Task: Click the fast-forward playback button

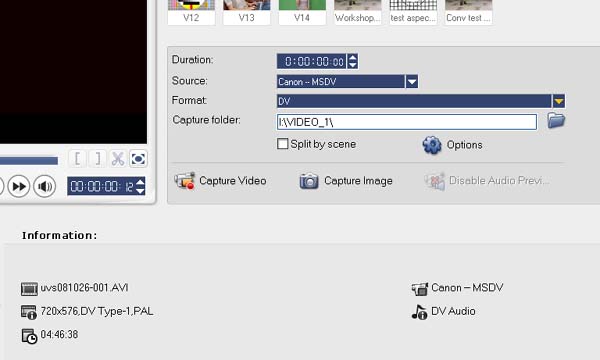Action: coord(19,186)
